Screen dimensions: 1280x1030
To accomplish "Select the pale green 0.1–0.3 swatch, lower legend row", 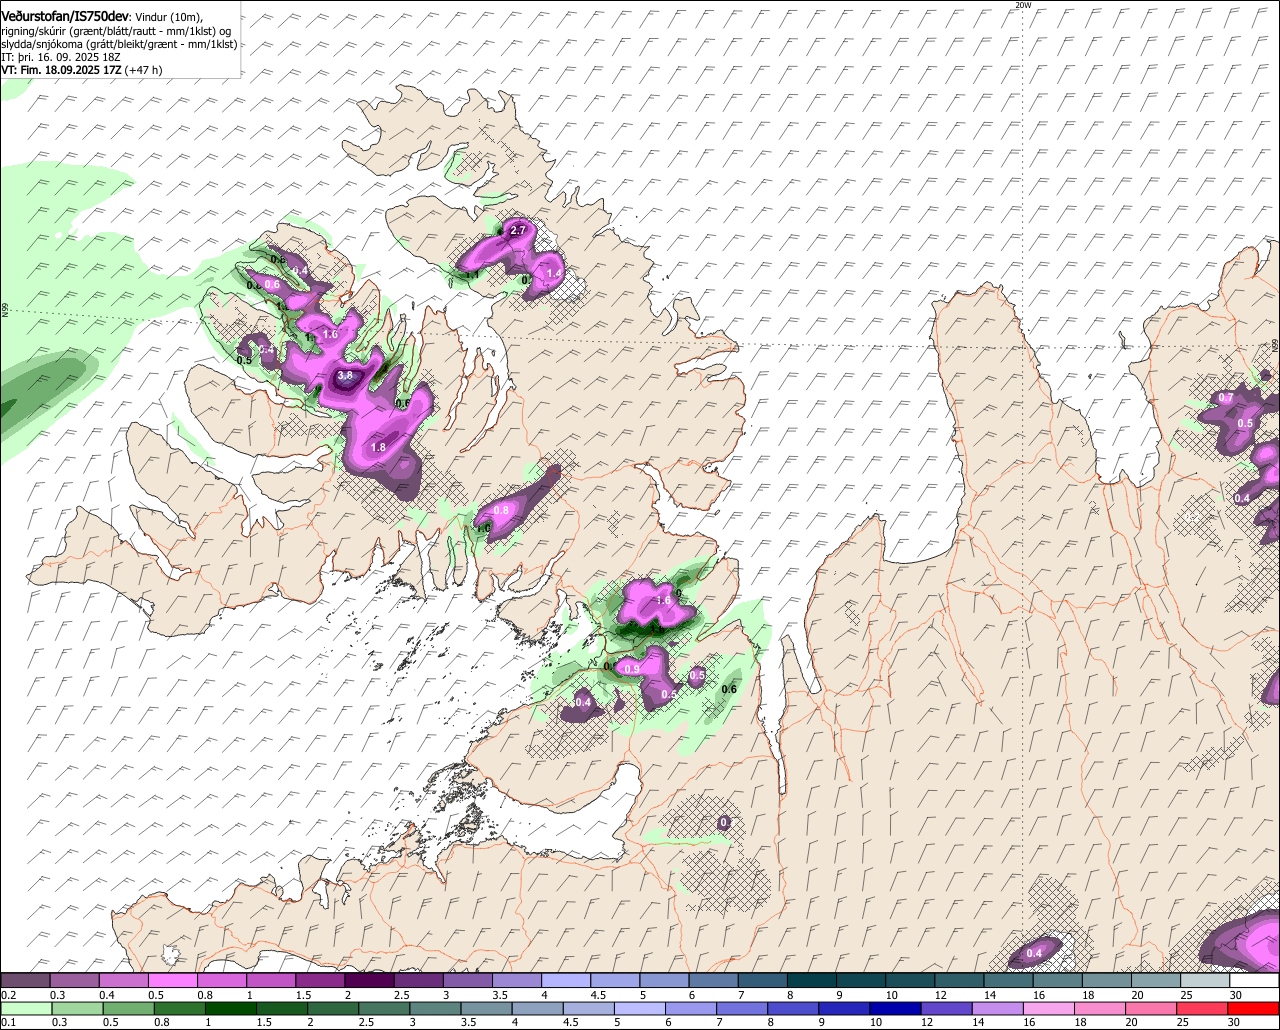I will pyautogui.click(x=25, y=1009).
